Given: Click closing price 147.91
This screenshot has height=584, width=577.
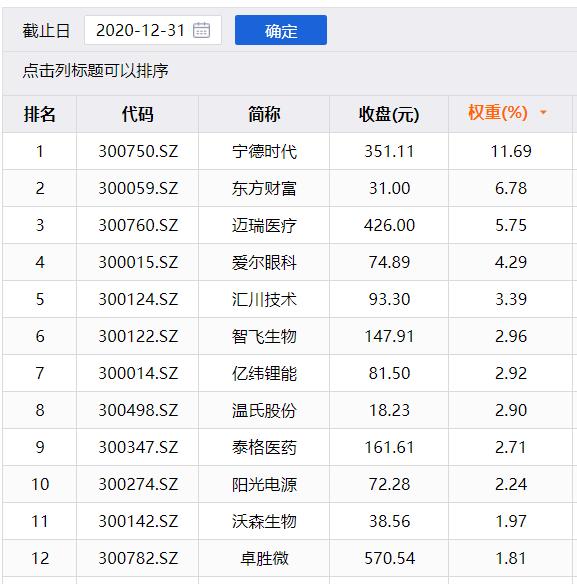Looking at the screenshot, I should pos(389,336).
